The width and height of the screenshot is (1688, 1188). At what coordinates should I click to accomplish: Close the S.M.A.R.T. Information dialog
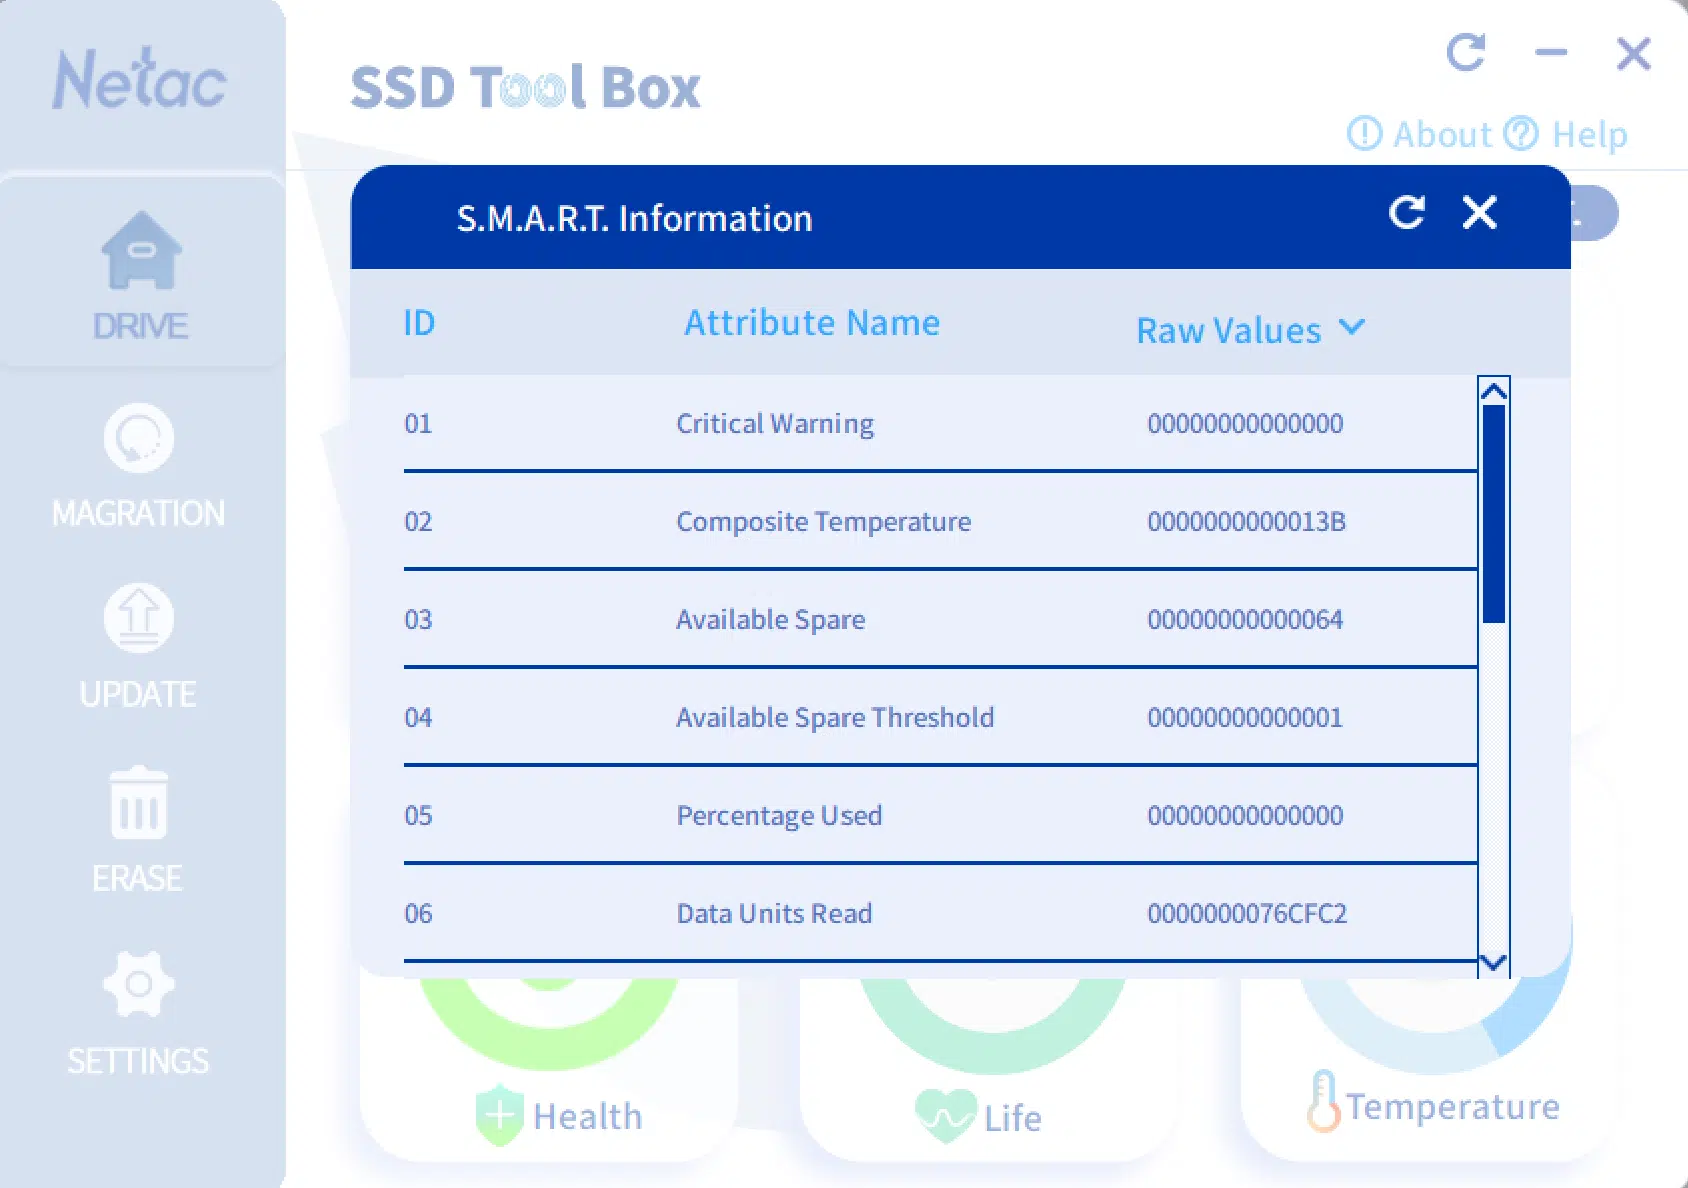click(x=1479, y=213)
